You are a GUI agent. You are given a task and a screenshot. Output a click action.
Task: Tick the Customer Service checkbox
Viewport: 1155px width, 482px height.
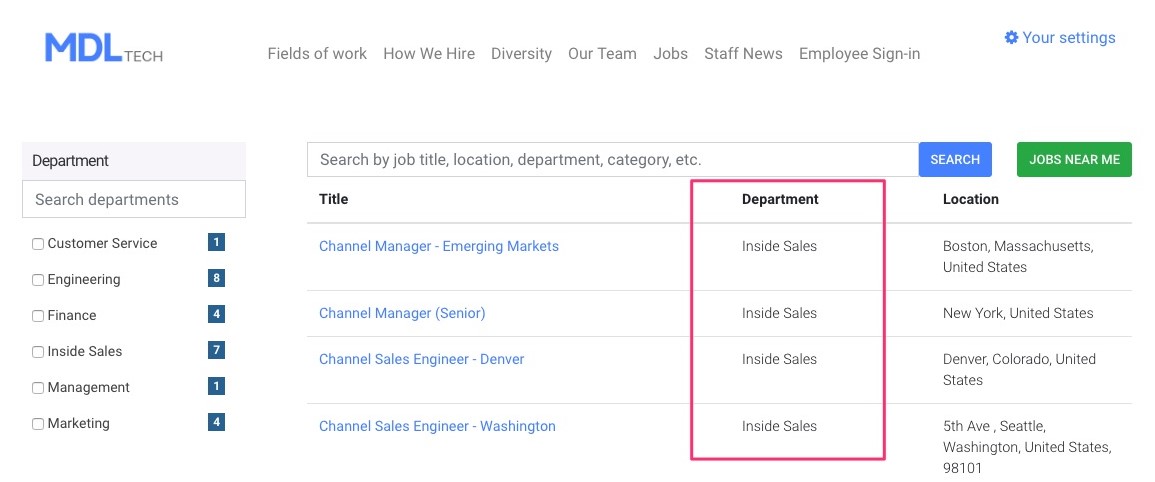38,244
